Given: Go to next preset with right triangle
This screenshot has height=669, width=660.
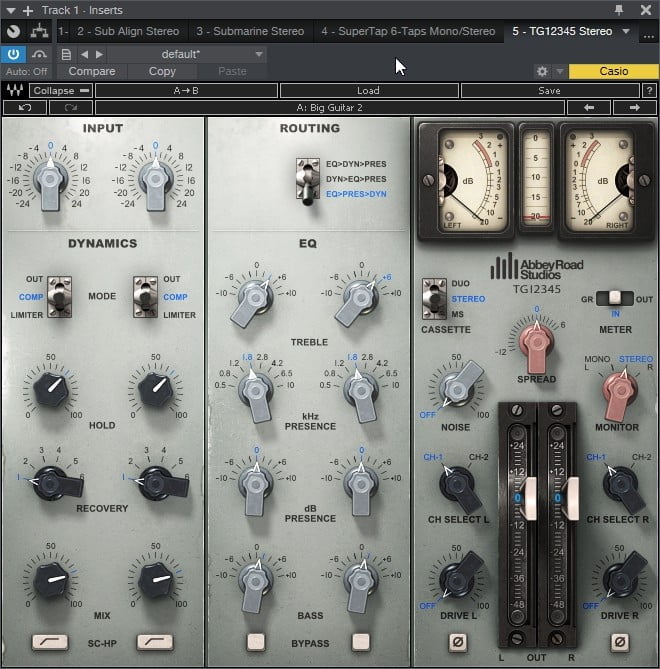Looking at the screenshot, I should 99,54.
